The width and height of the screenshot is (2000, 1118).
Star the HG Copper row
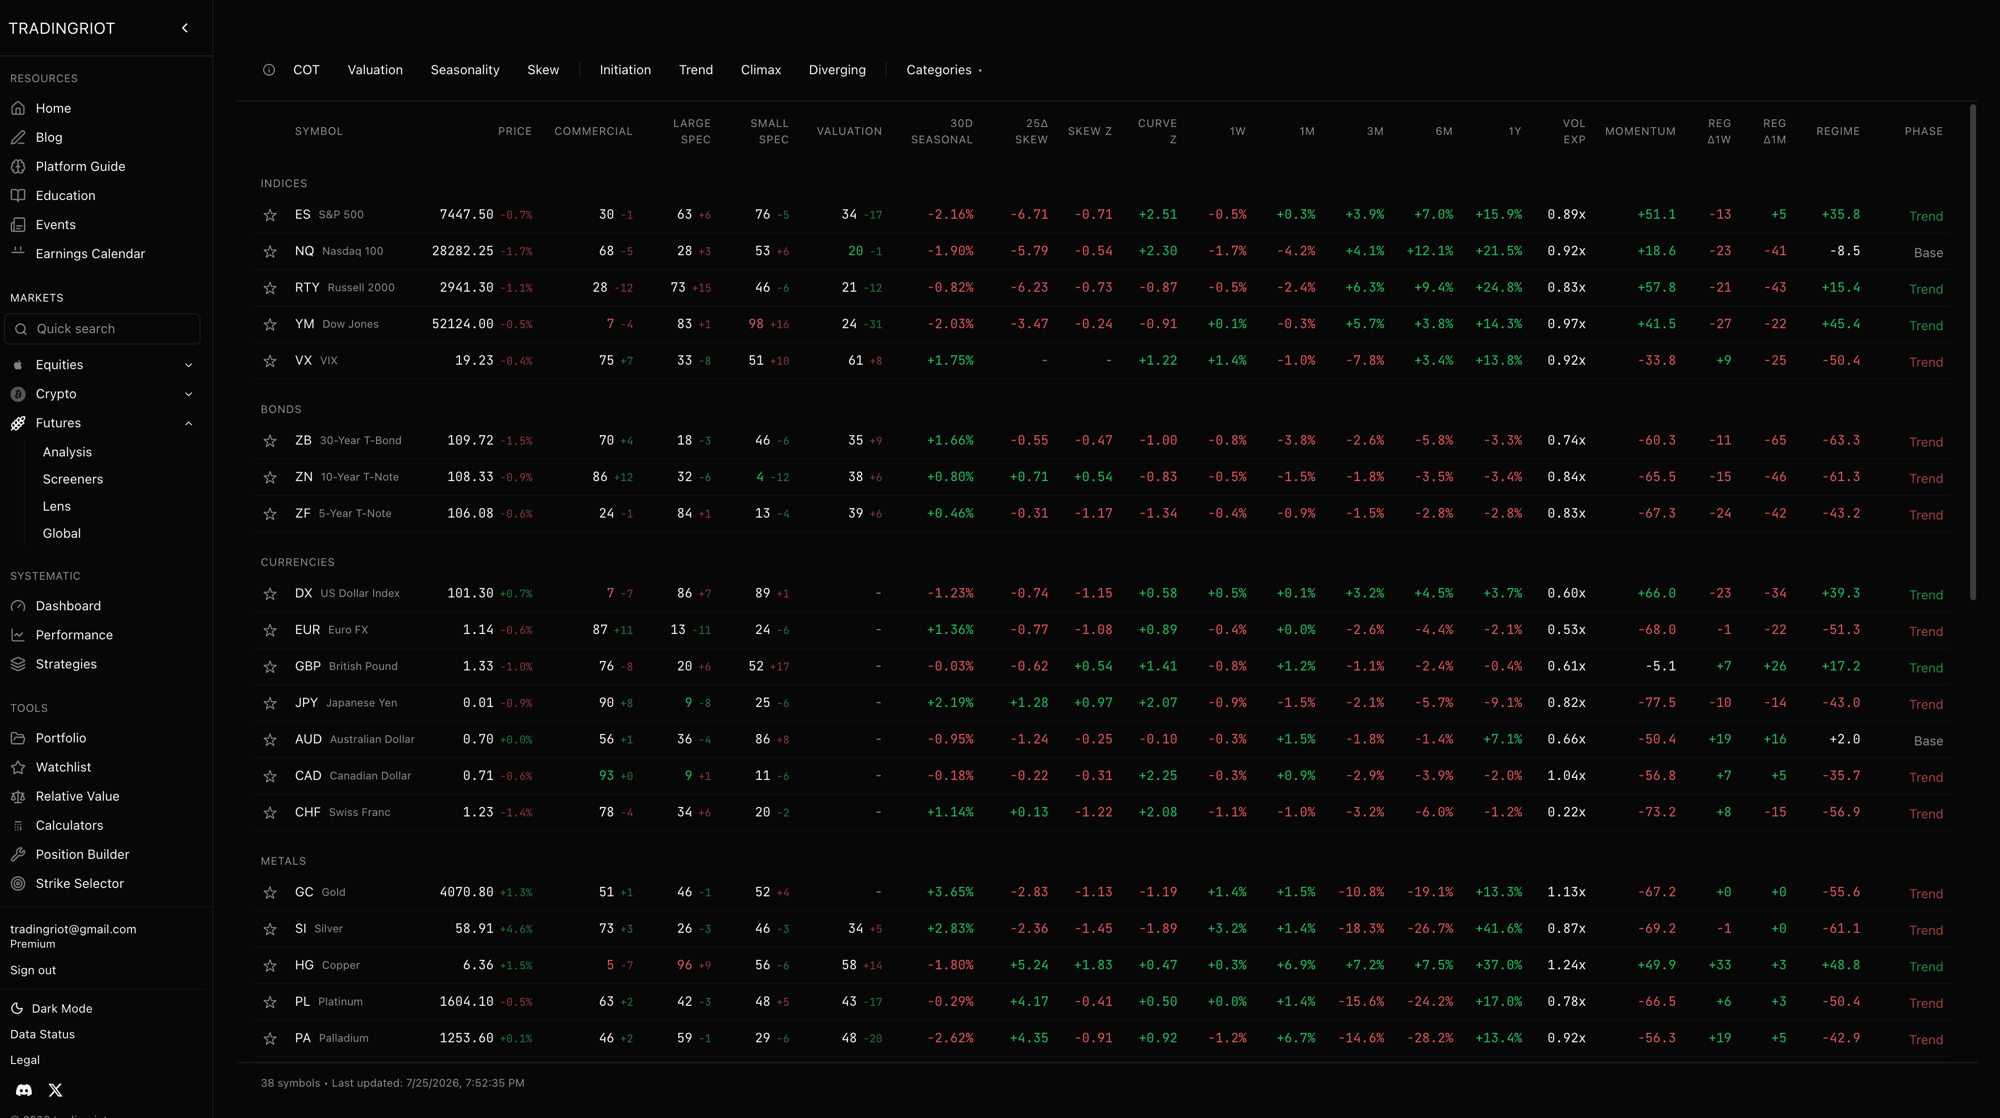[270, 966]
